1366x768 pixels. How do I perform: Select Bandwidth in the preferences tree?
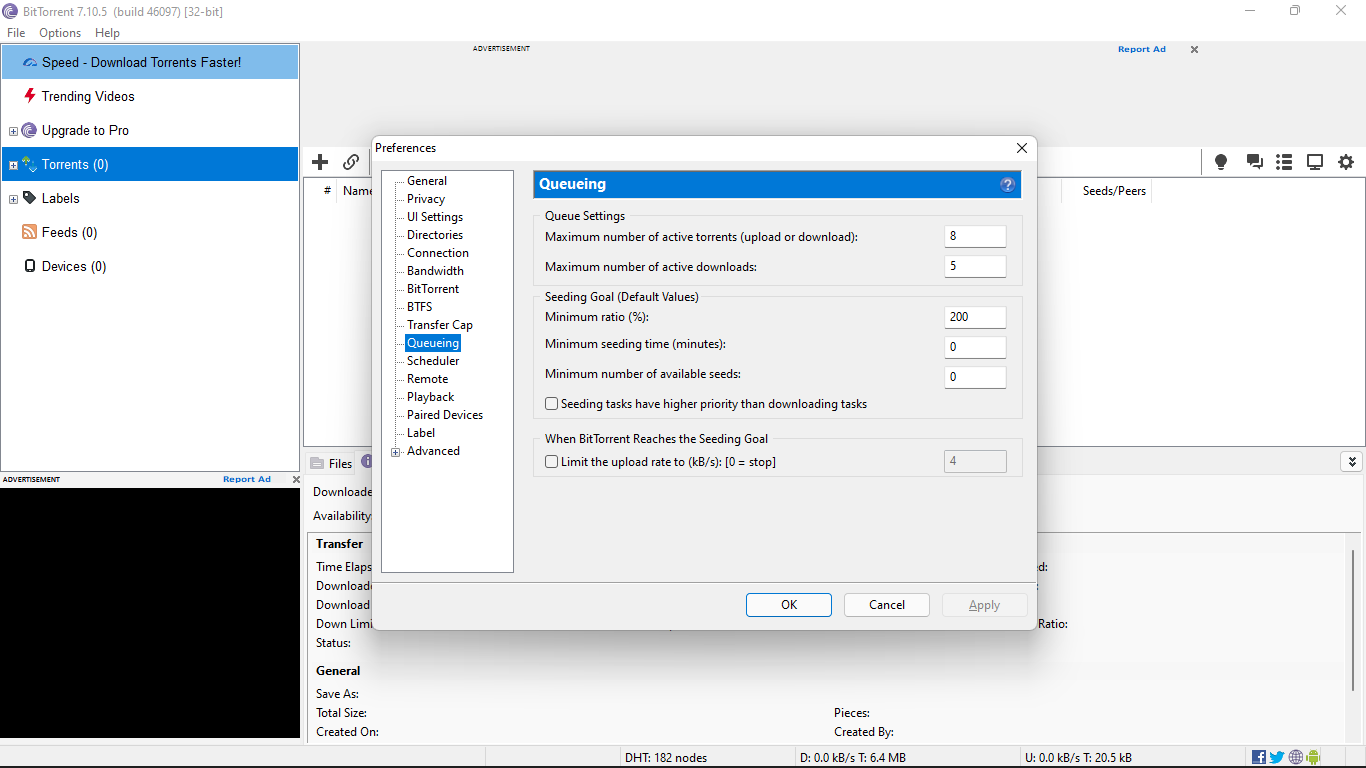pos(435,271)
